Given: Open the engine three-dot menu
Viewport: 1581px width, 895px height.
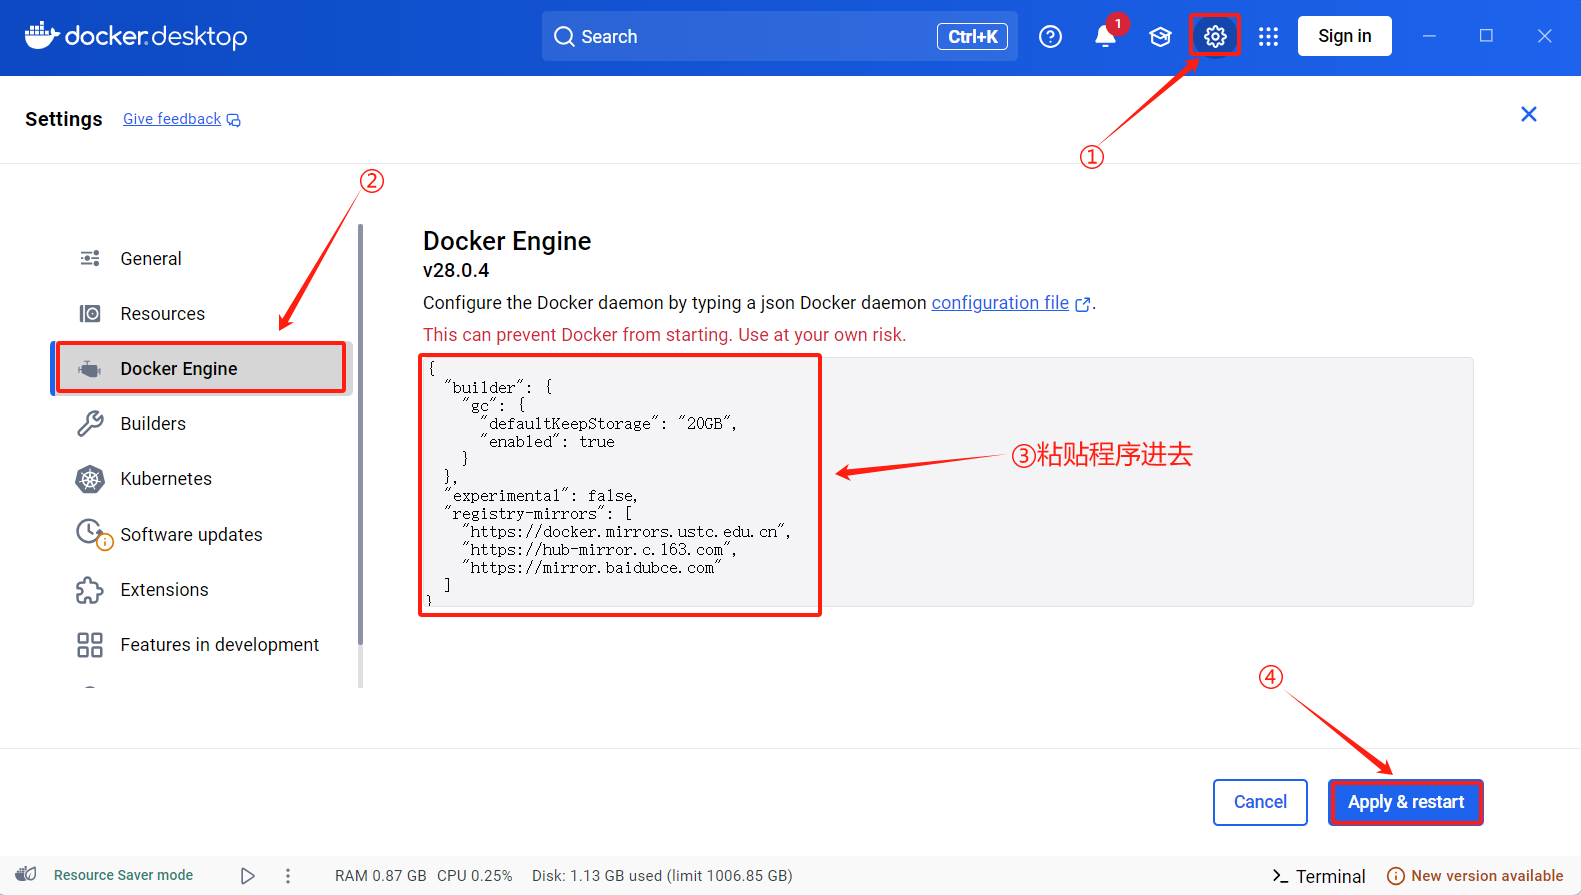Looking at the screenshot, I should coord(288,876).
